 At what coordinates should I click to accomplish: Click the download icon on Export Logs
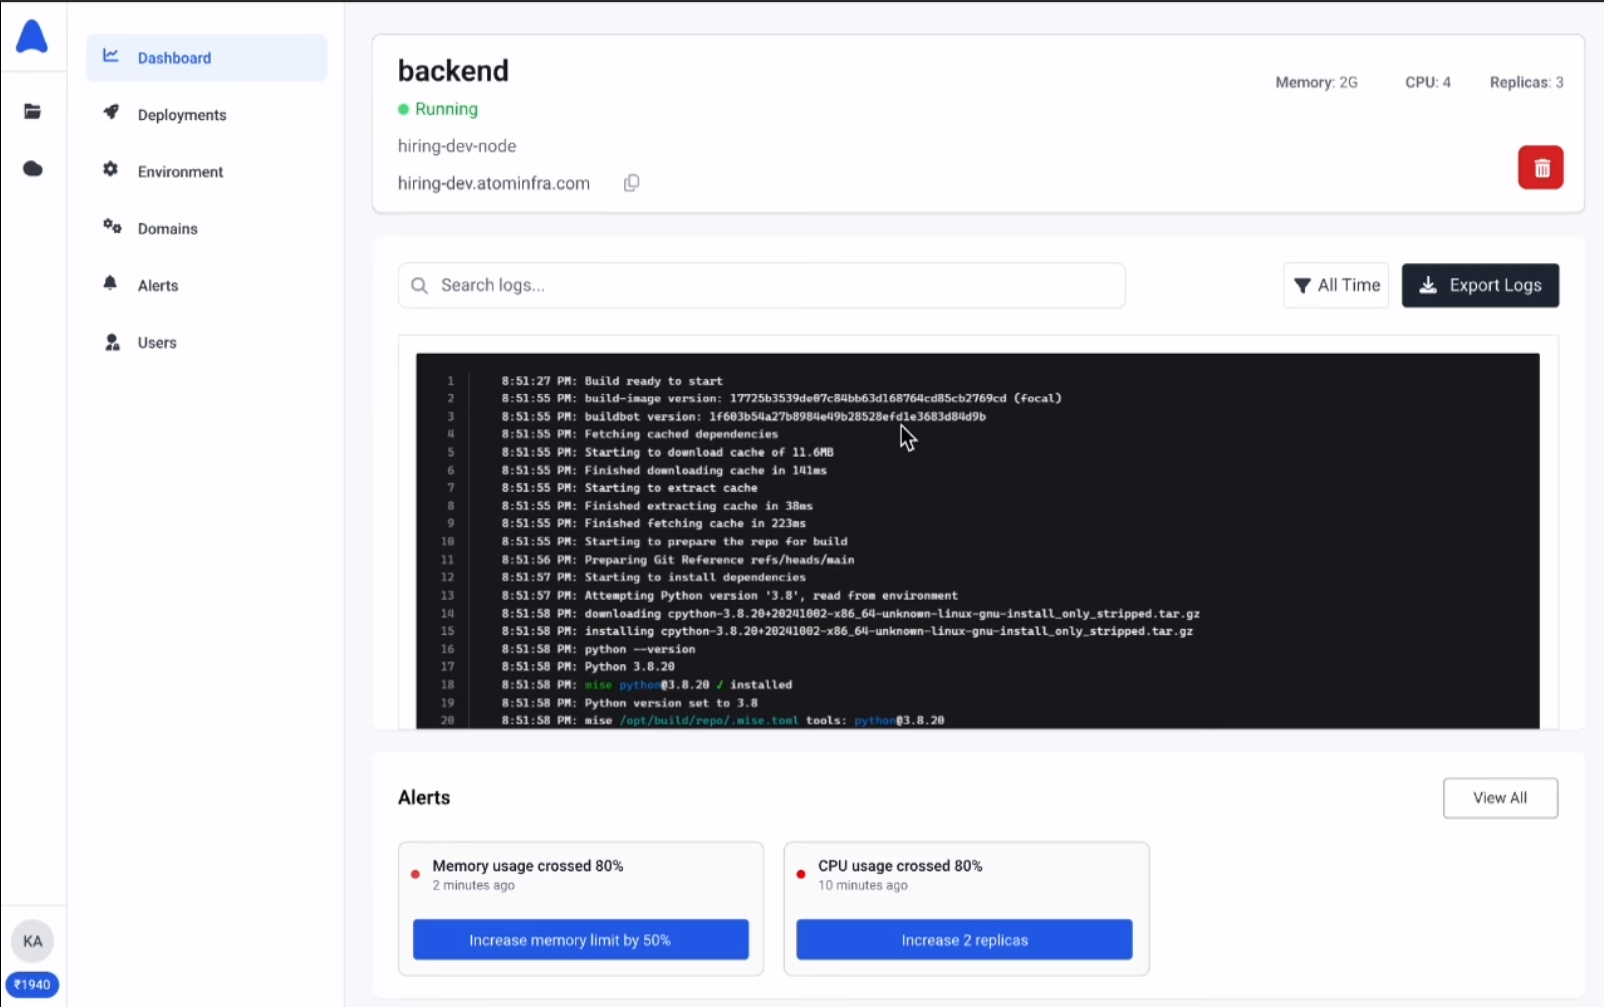[1429, 285]
